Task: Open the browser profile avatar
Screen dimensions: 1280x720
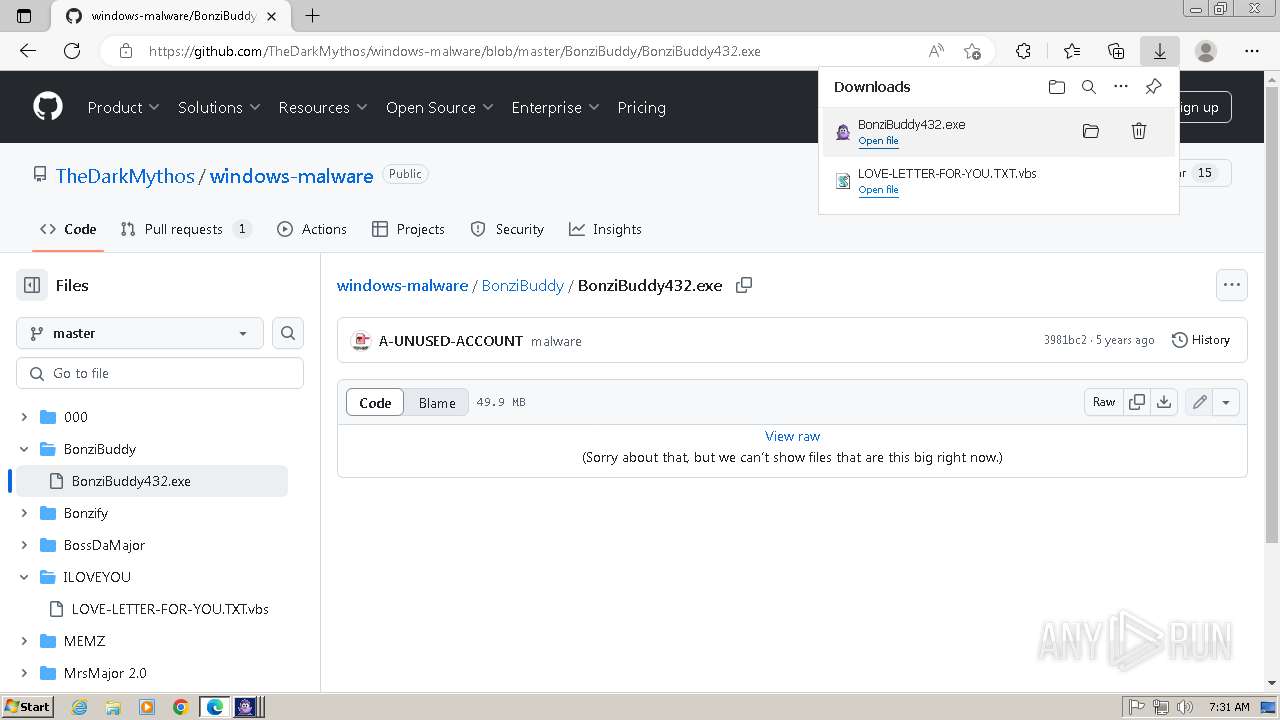Action: 1206,51
